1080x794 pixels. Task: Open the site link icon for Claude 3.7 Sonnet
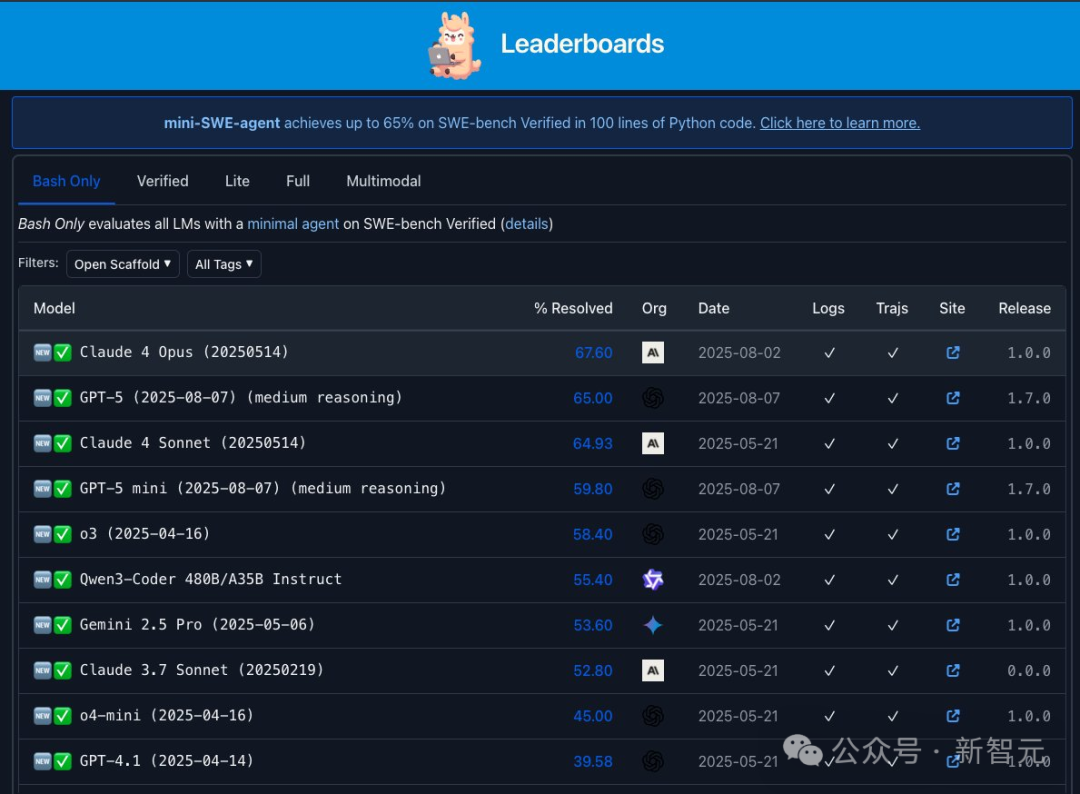click(953, 671)
